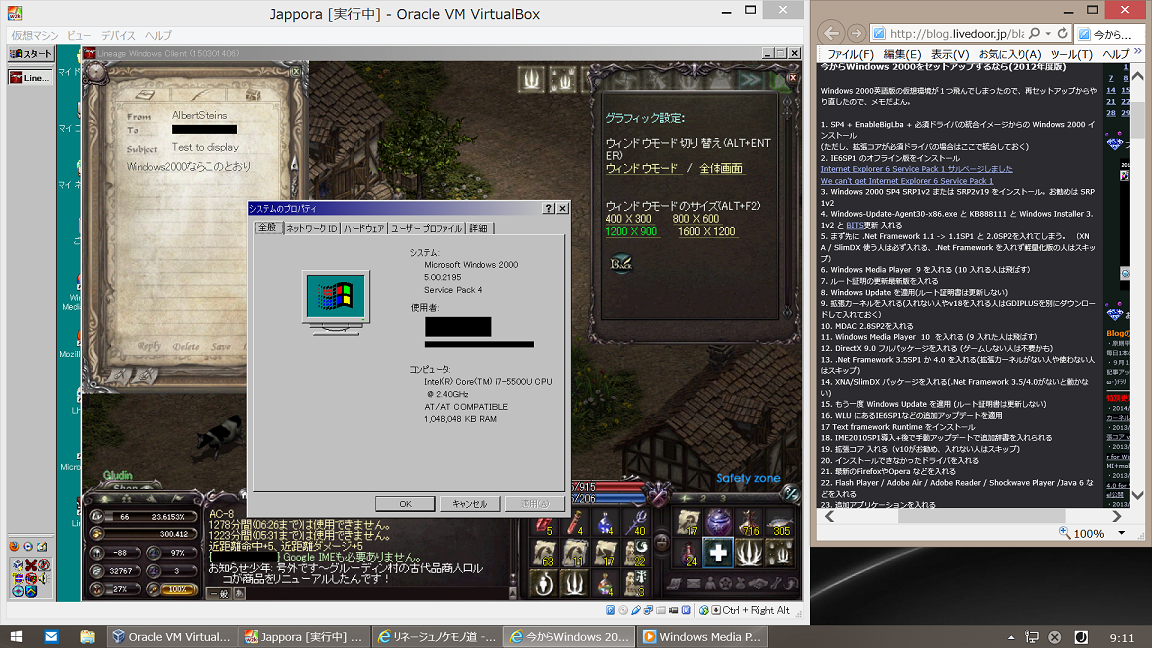The height and width of the screenshot is (648, 1152).
Task: Open ツール(T) menu in Internet Explorer
Action: click(x=1071, y=54)
